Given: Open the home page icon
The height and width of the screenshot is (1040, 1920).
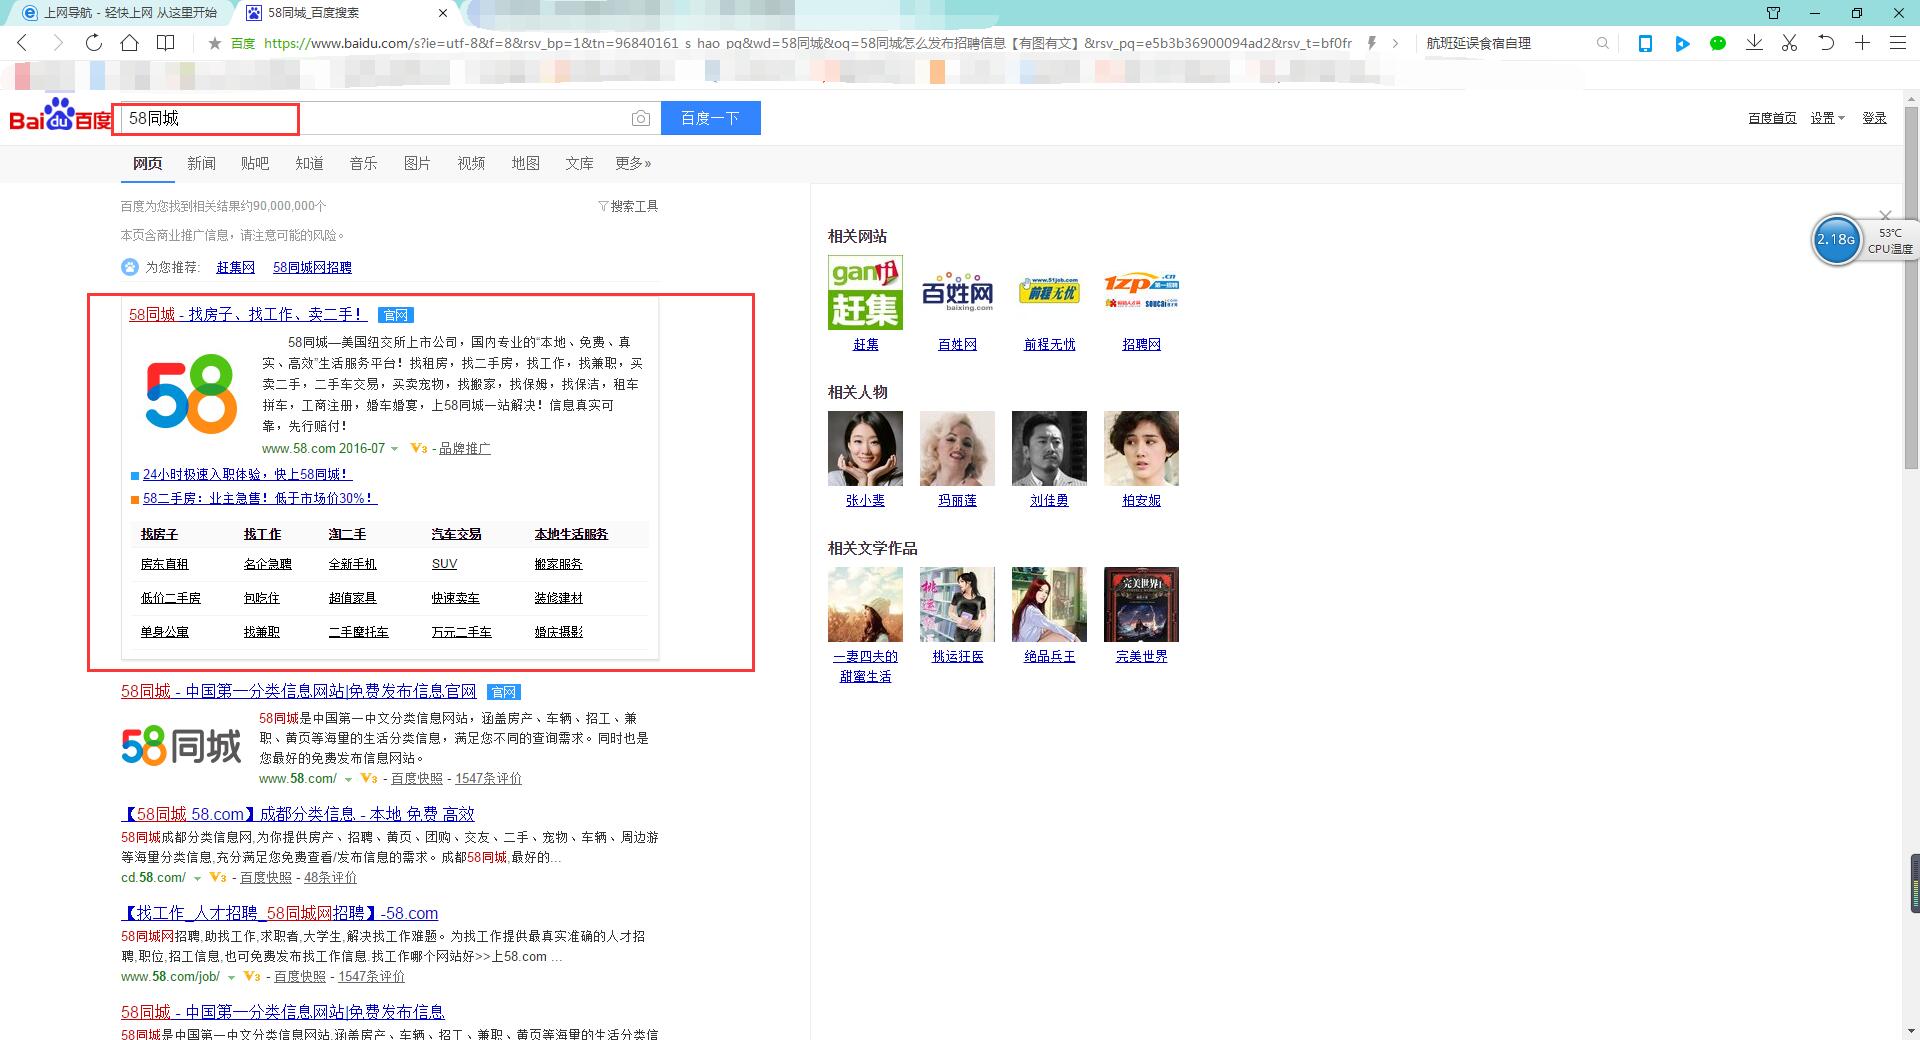Looking at the screenshot, I should coord(129,43).
